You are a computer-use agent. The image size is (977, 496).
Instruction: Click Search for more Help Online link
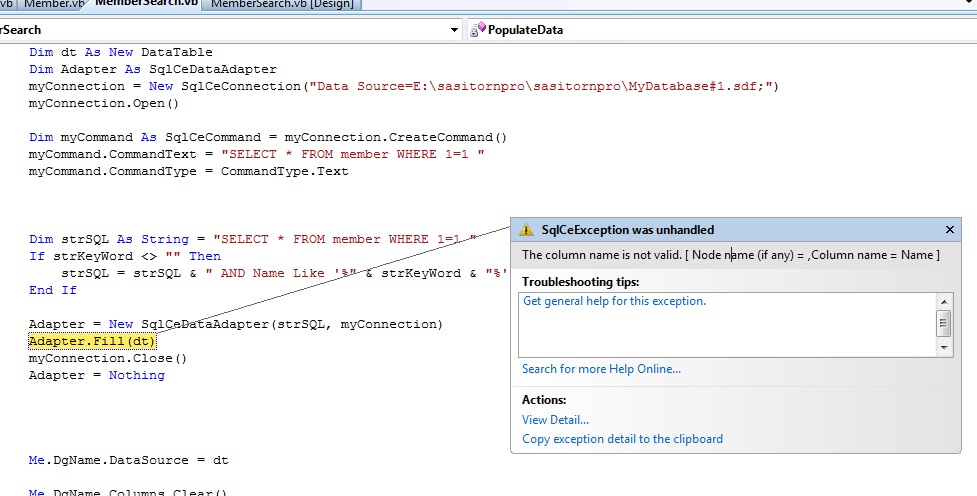pos(601,369)
